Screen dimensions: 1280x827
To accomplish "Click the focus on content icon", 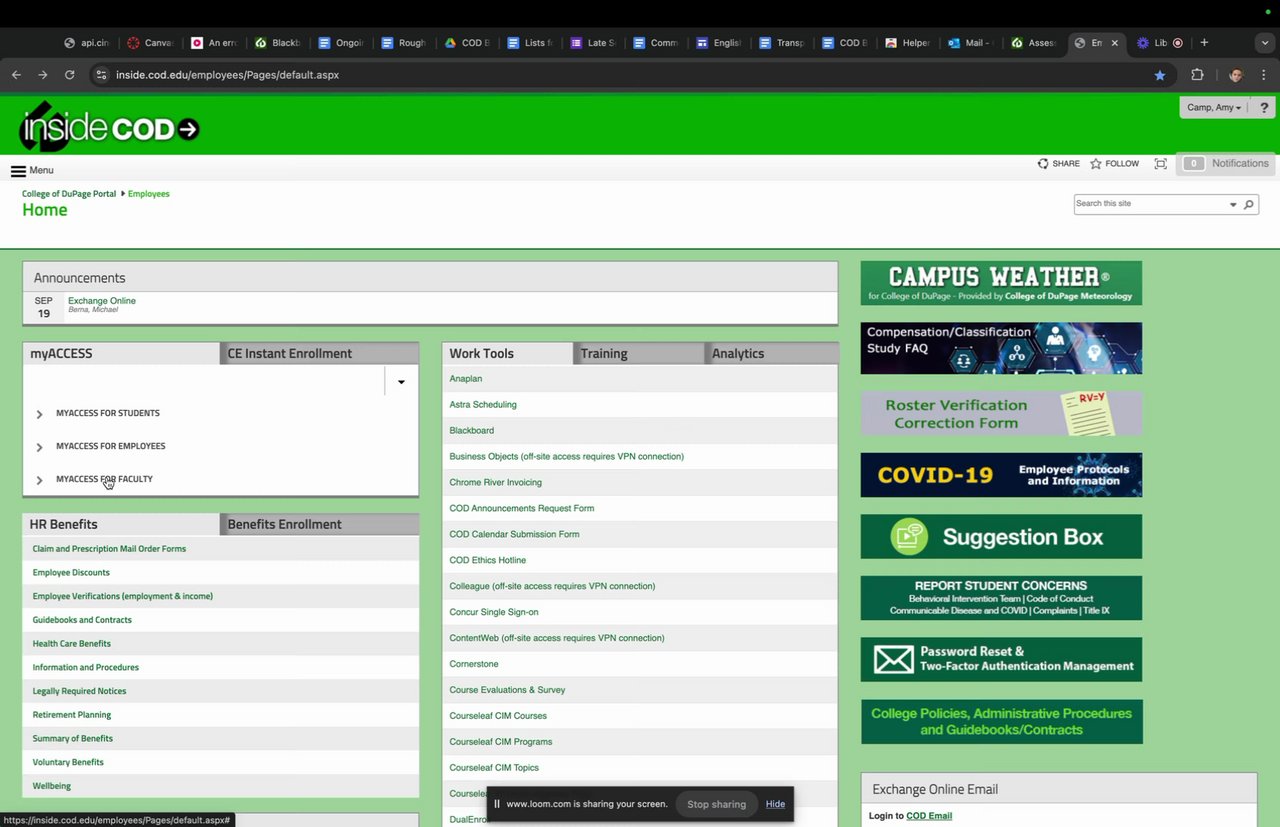I will [x=1160, y=164].
